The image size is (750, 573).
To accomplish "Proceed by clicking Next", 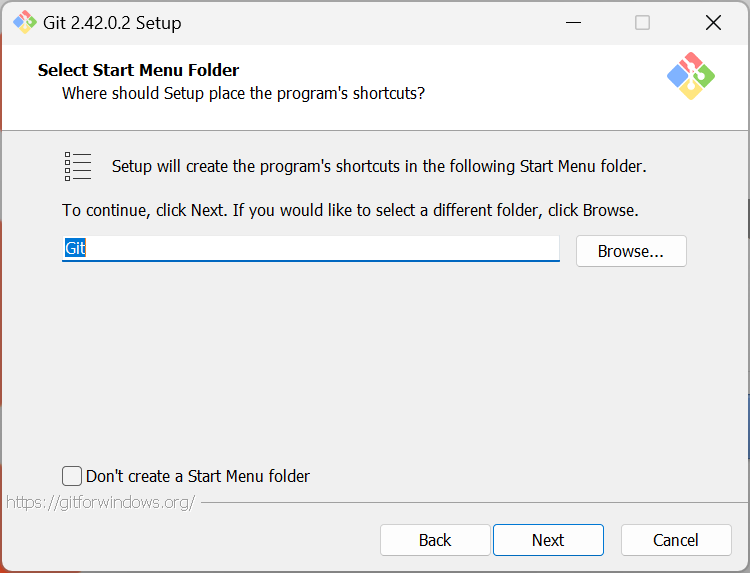I will (548, 540).
